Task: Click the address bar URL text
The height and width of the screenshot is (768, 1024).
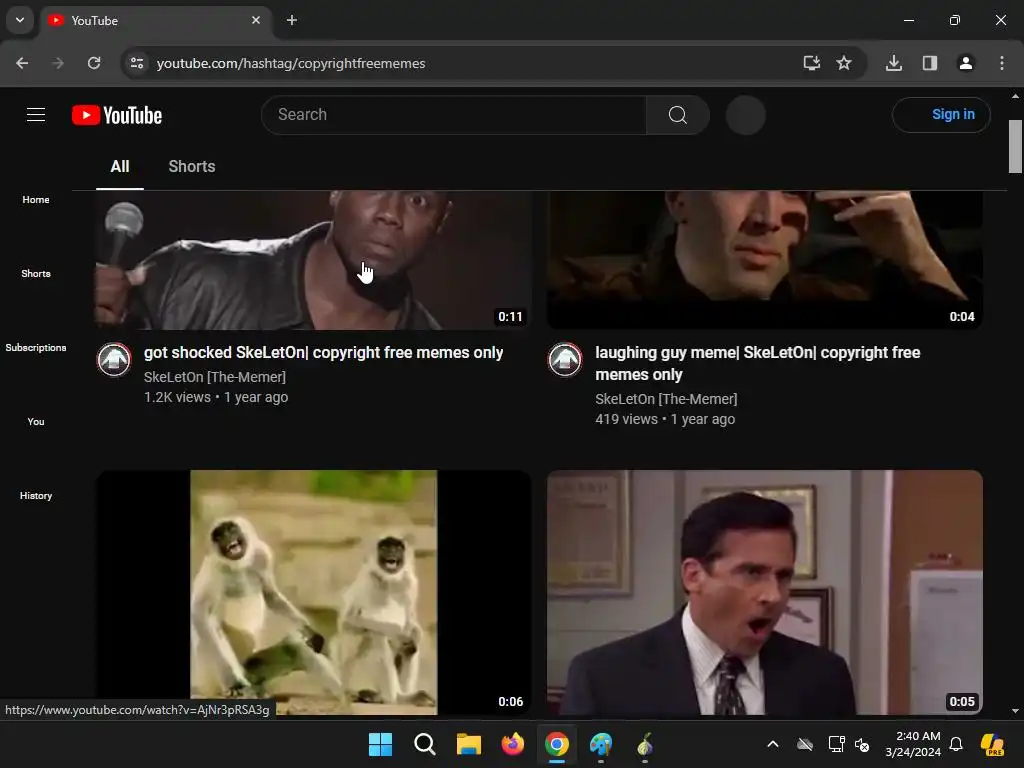Action: pos(291,63)
